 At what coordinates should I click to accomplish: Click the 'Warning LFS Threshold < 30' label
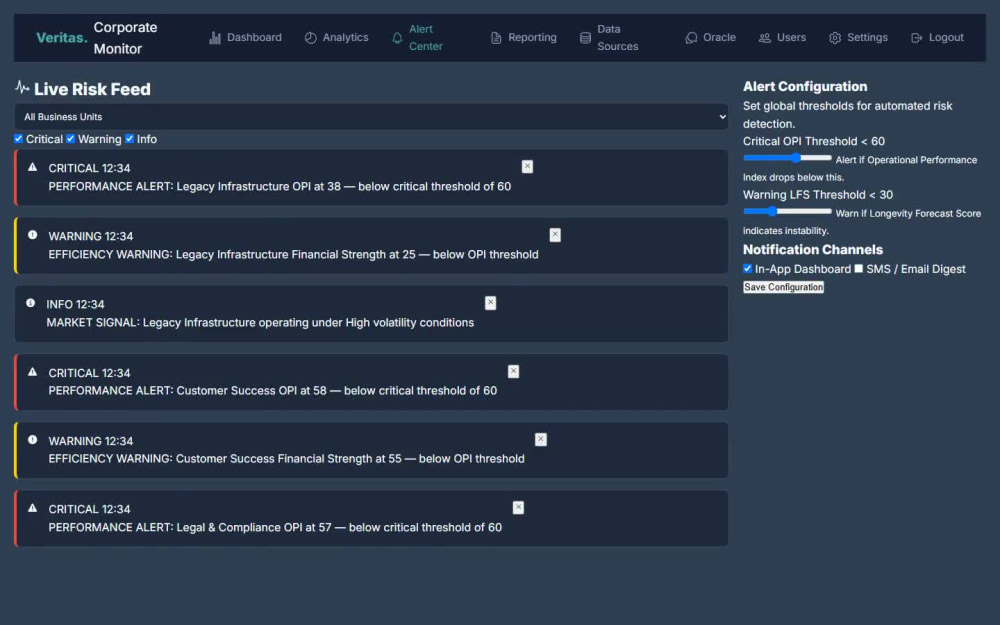pos(818,195)
